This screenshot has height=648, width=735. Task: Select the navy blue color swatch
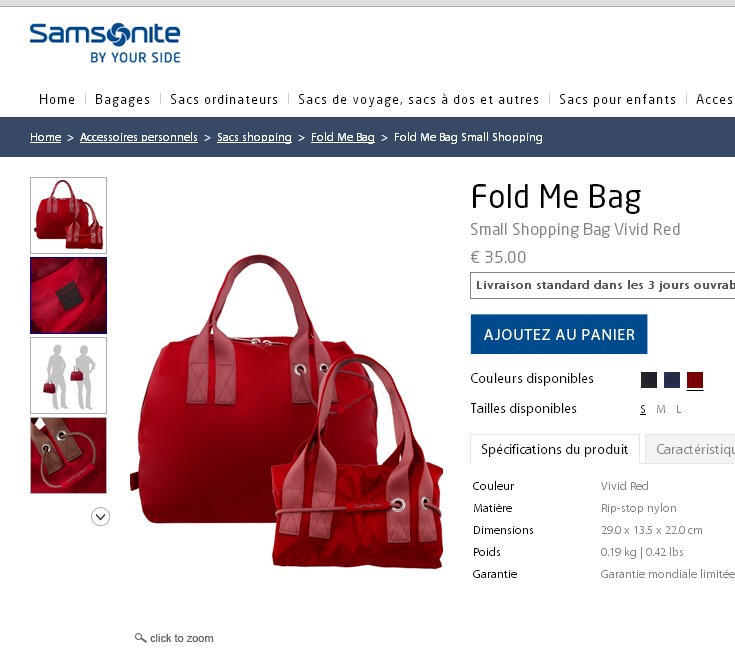(x=672, y=380)
